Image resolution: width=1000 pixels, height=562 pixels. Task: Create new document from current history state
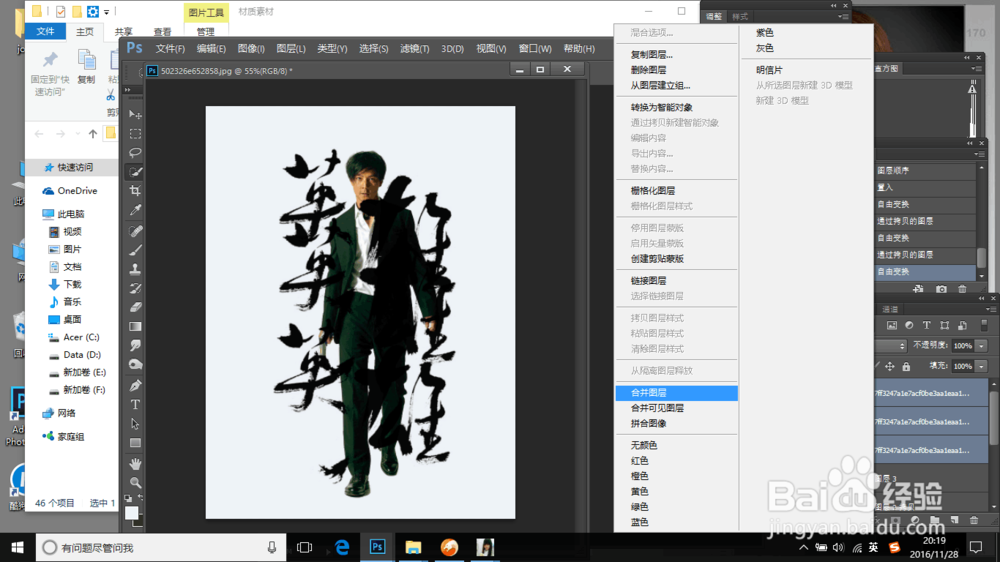918,289
